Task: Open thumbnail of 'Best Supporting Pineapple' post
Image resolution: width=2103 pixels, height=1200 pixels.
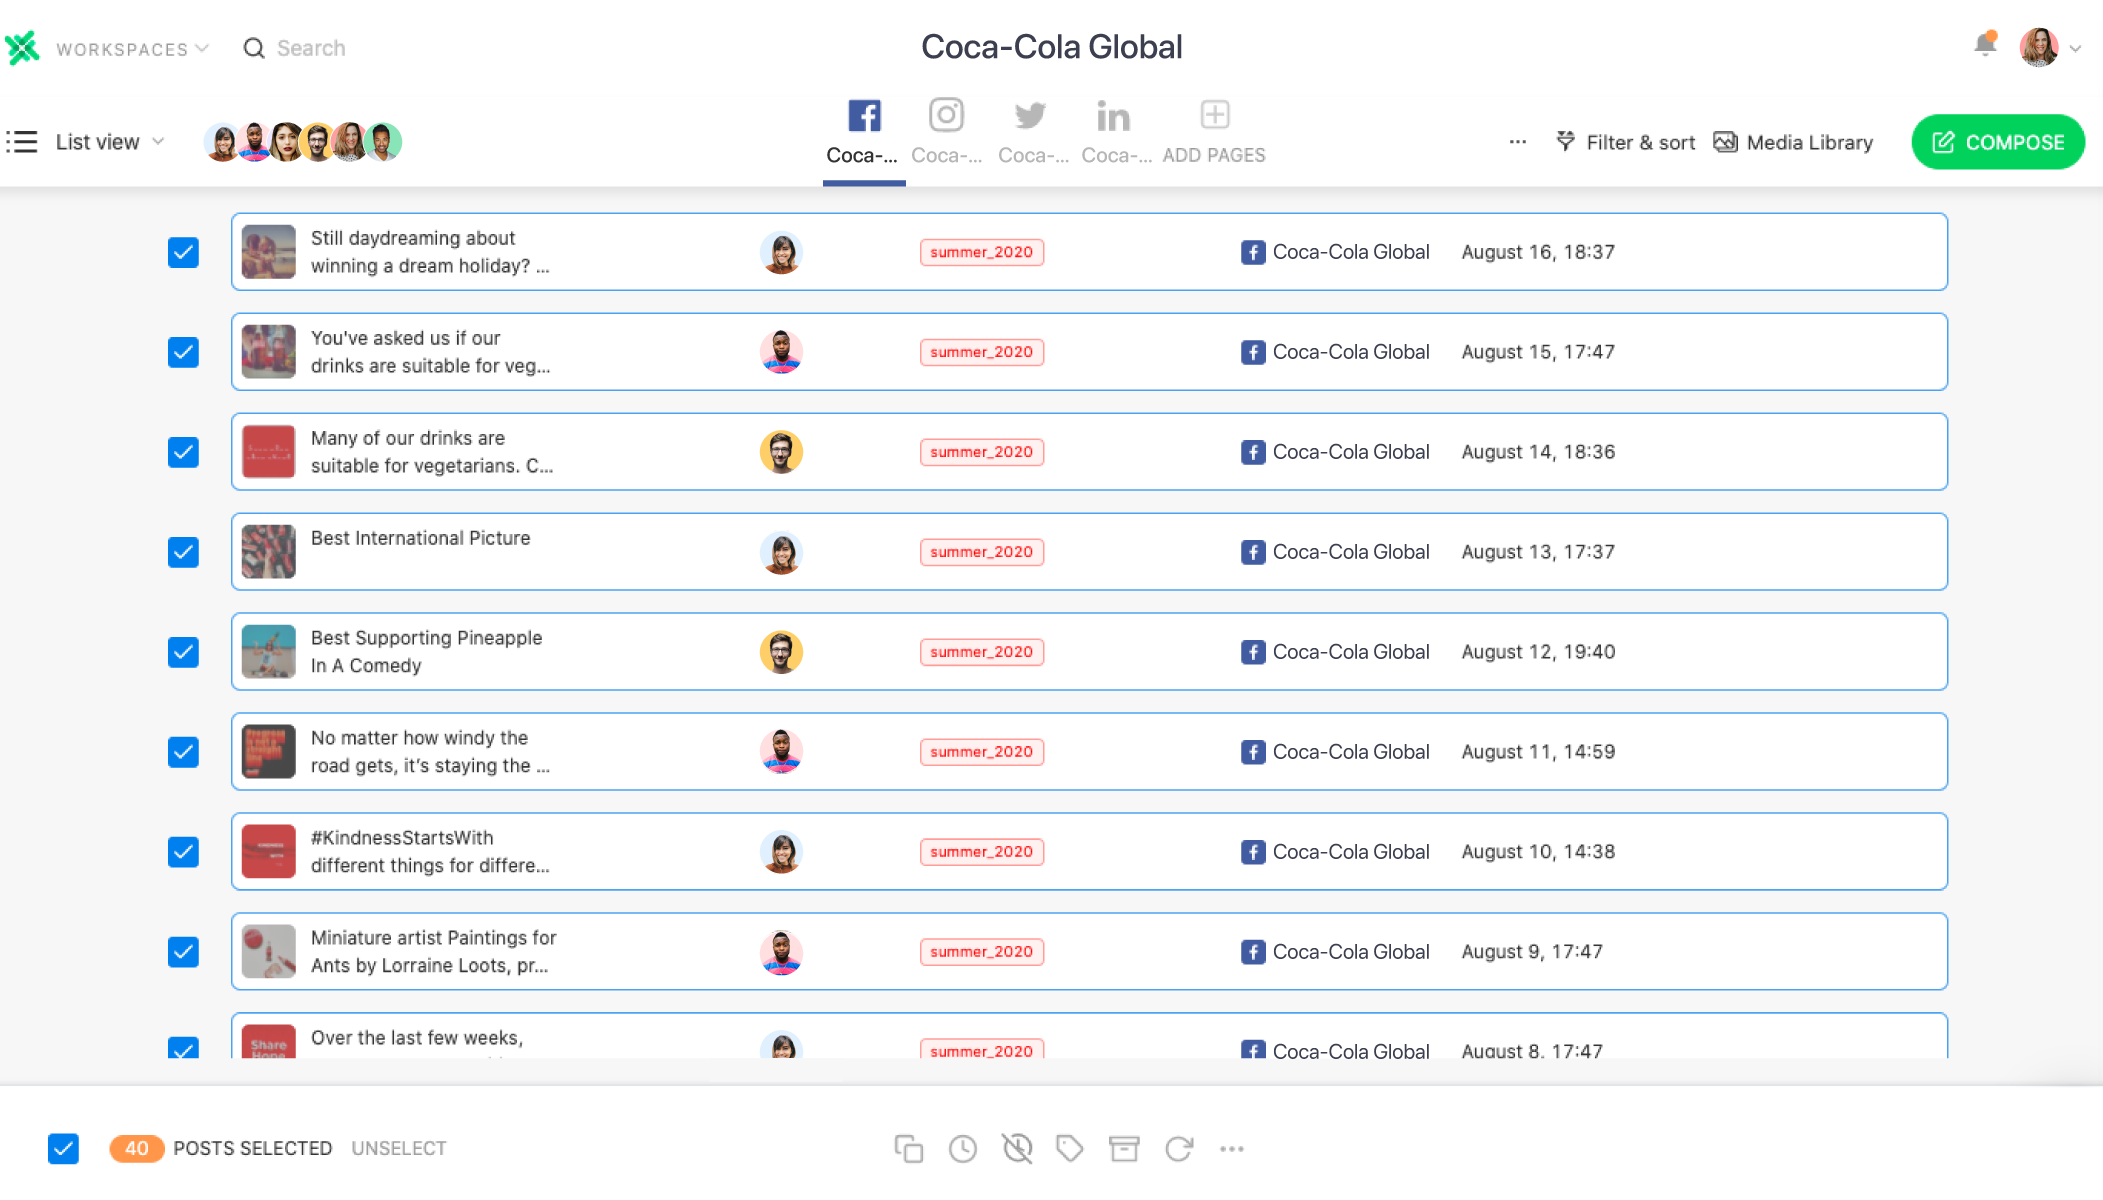Action: pos(268,652)
